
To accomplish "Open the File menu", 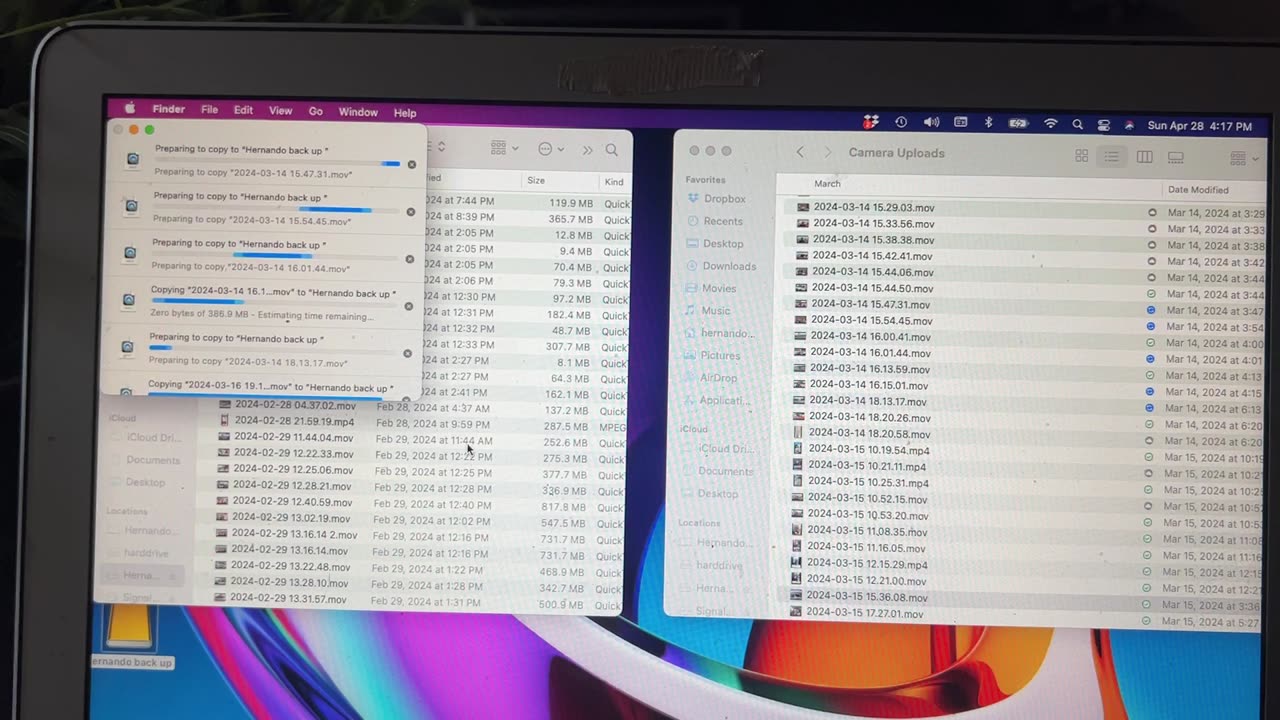I will coord(209,110).
